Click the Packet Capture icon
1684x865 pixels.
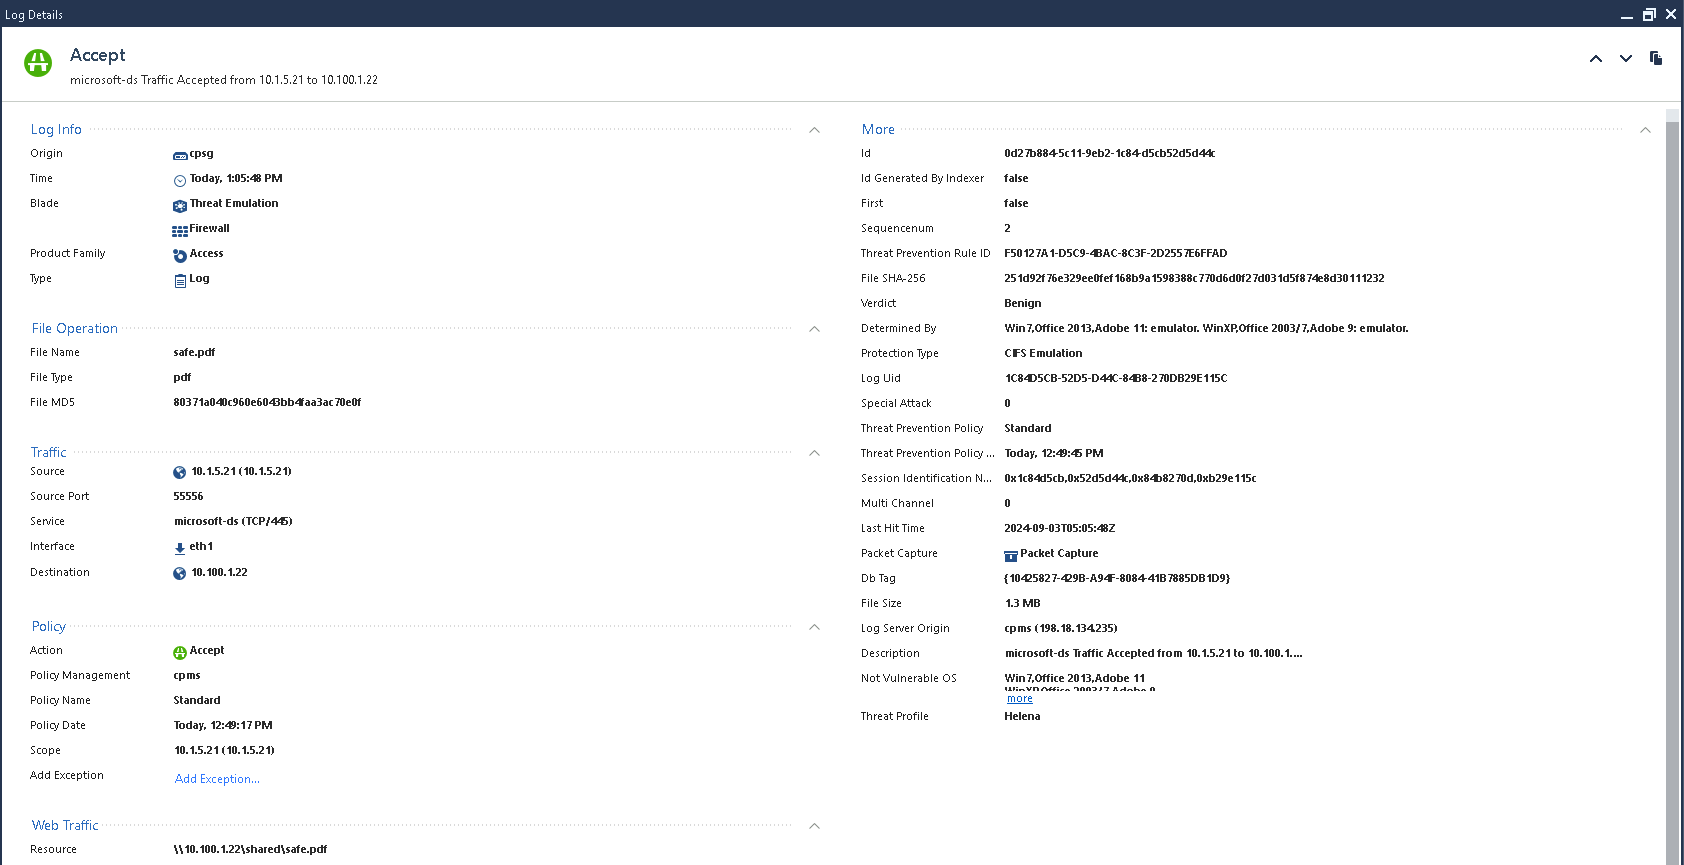click(1011, 555)
